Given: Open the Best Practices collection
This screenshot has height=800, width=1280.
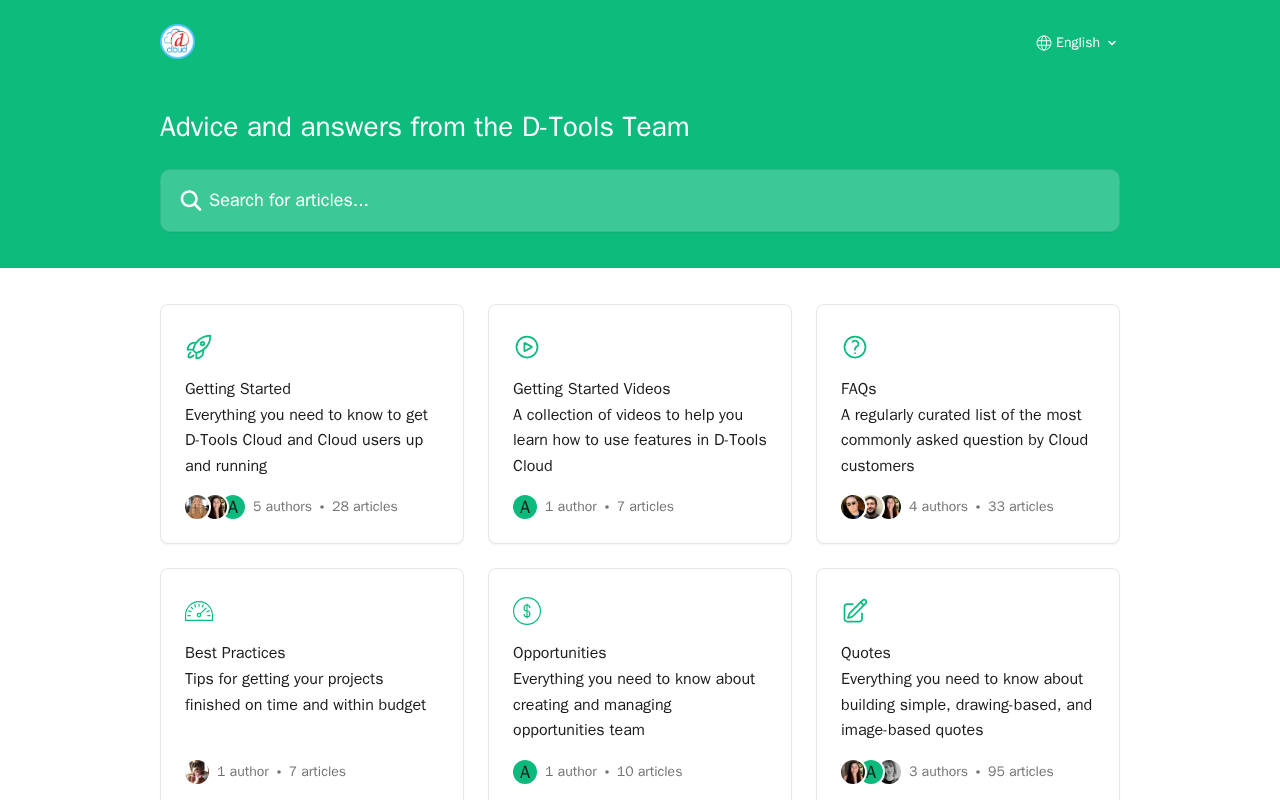Looking at the screenshot, I should (235, 653).
